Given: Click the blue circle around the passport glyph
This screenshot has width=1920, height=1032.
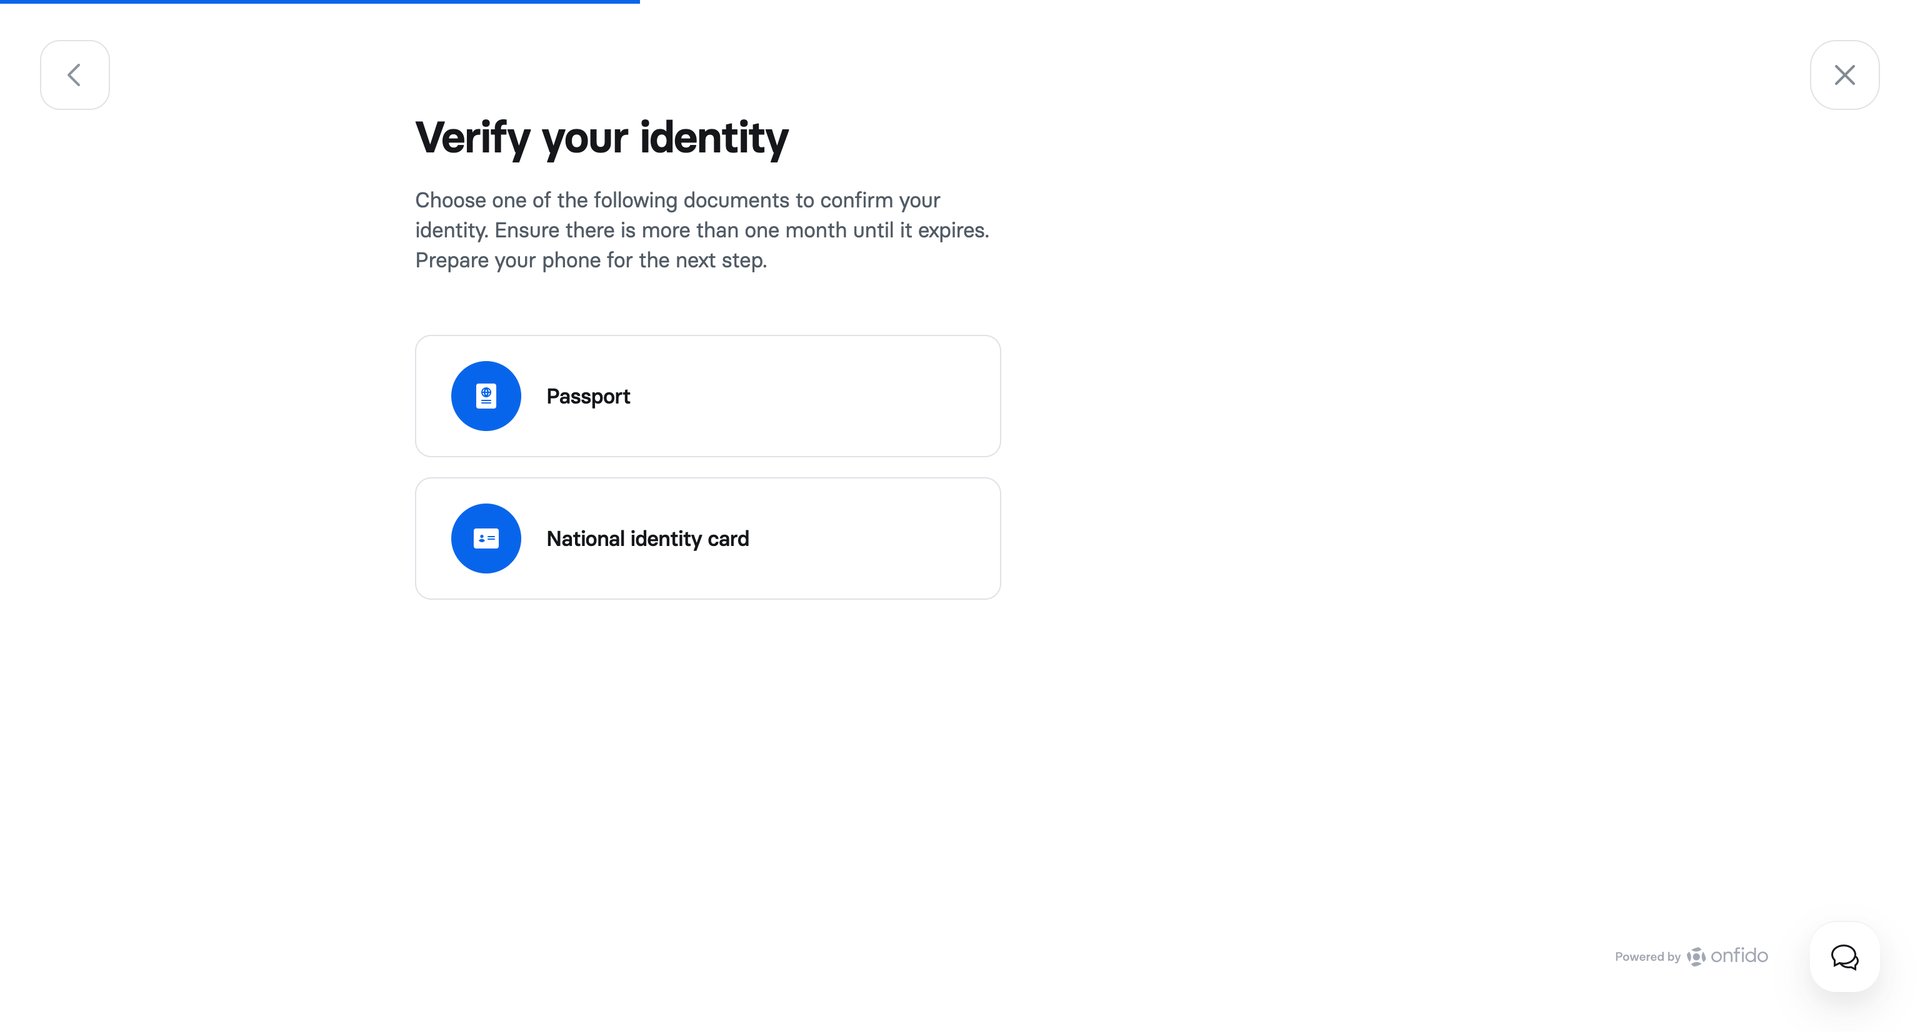Looking at the screenshot, I should pos(486,395).
